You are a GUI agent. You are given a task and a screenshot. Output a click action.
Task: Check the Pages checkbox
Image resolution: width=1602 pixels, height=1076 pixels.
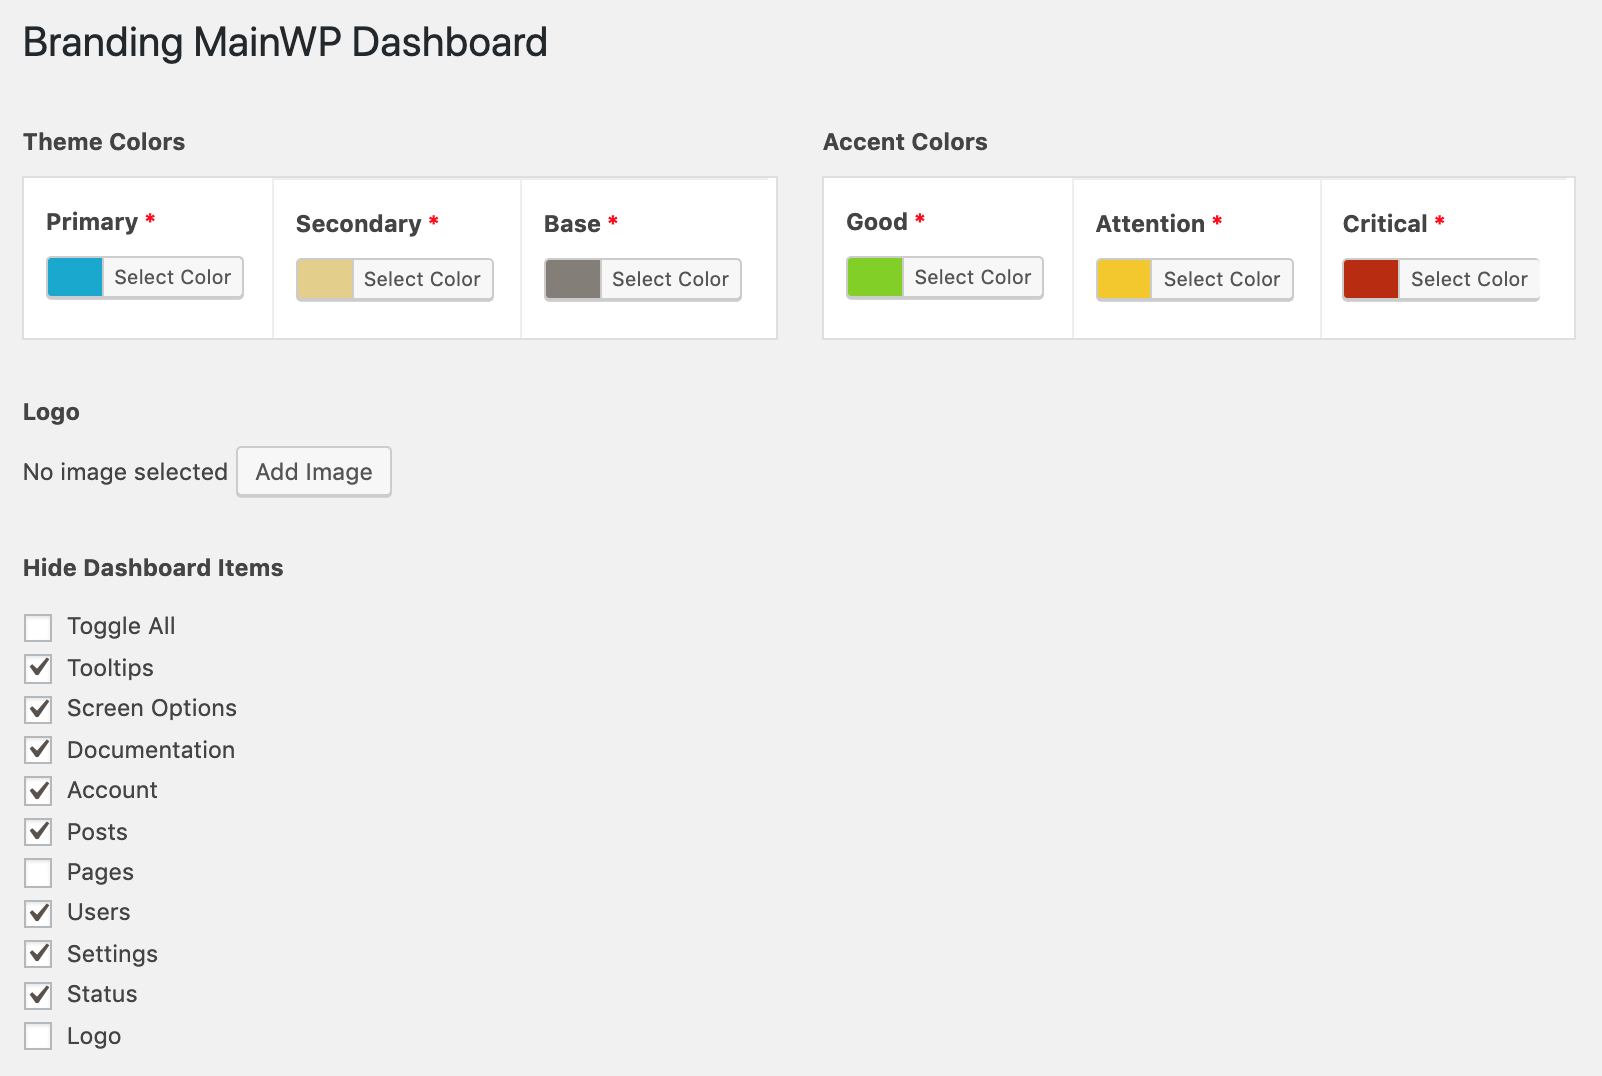[38, 873]
